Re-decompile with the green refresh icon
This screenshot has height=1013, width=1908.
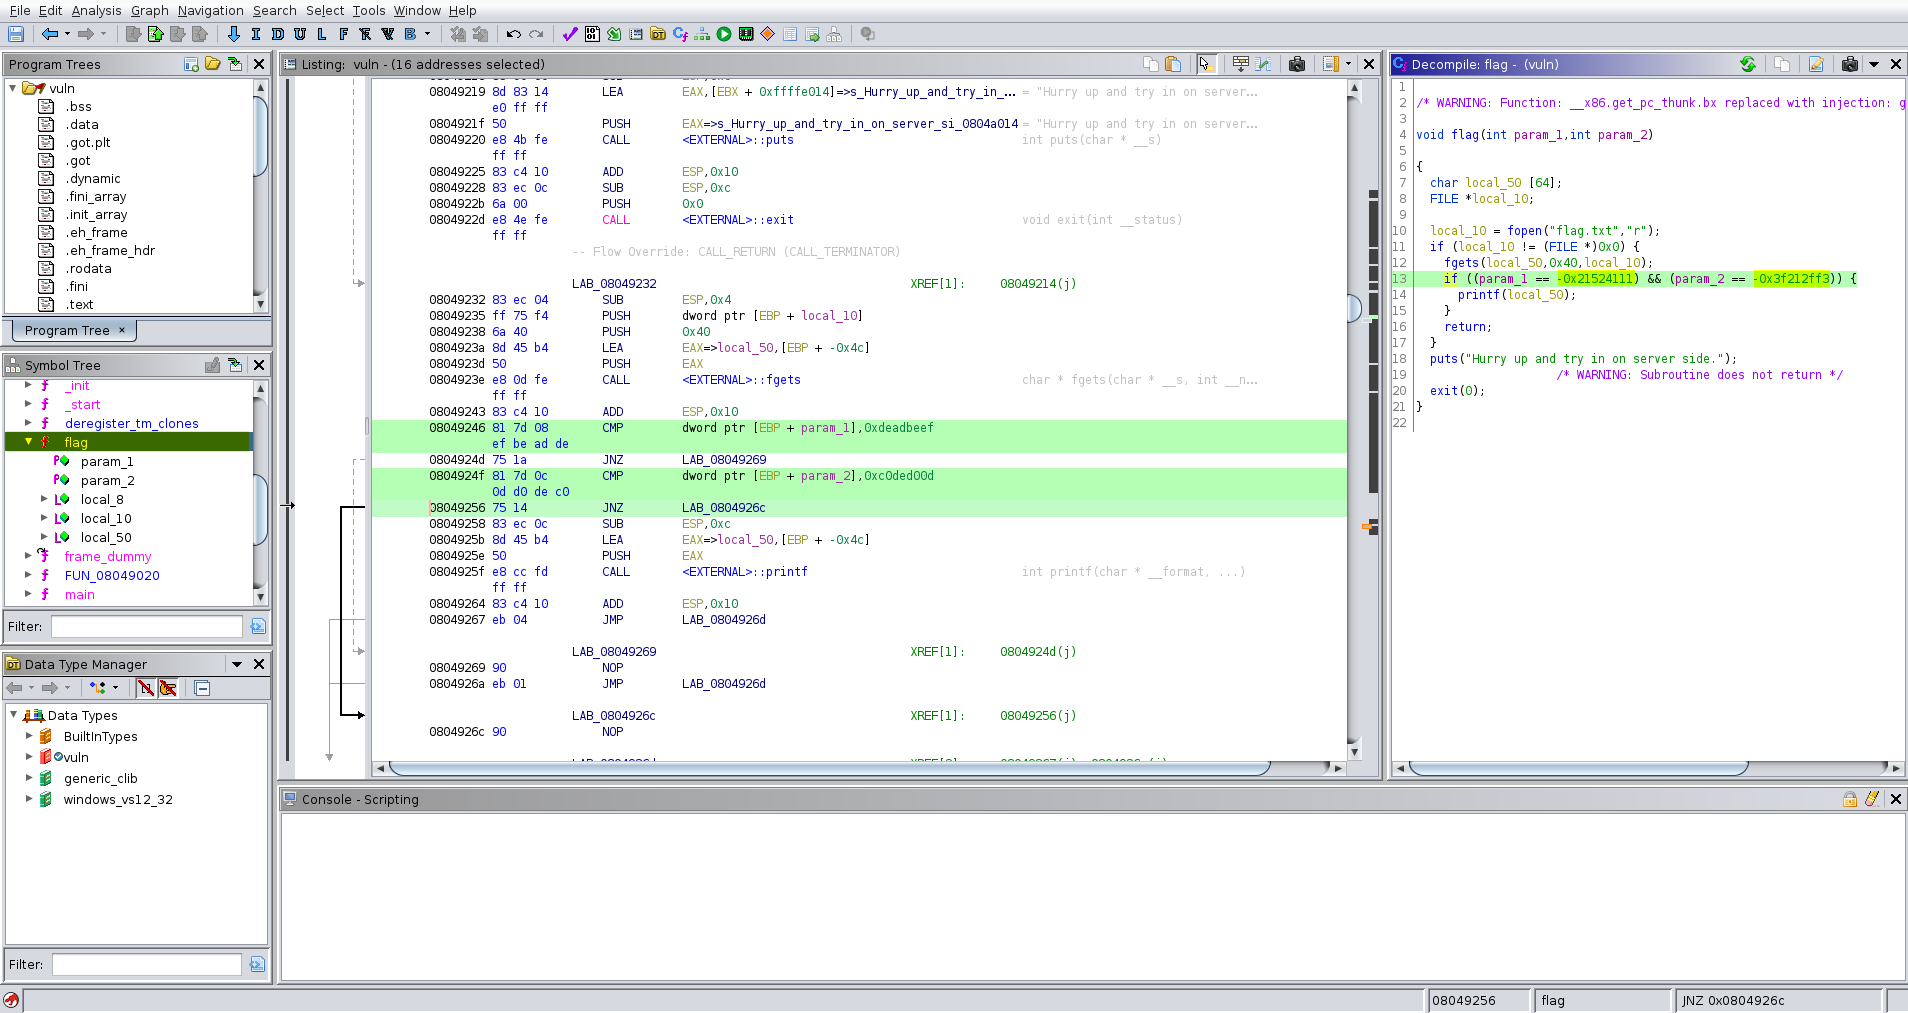1748,64
